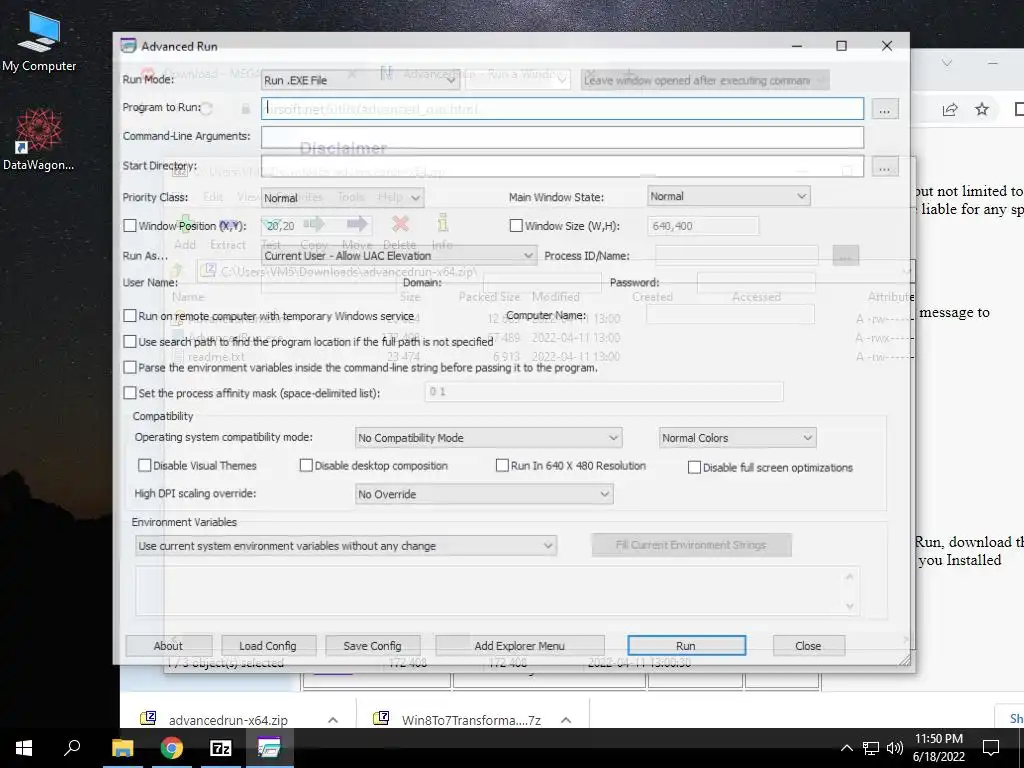Open the Run As dropdown
This screenshot has width=1024, height=768.
[399, 255]
